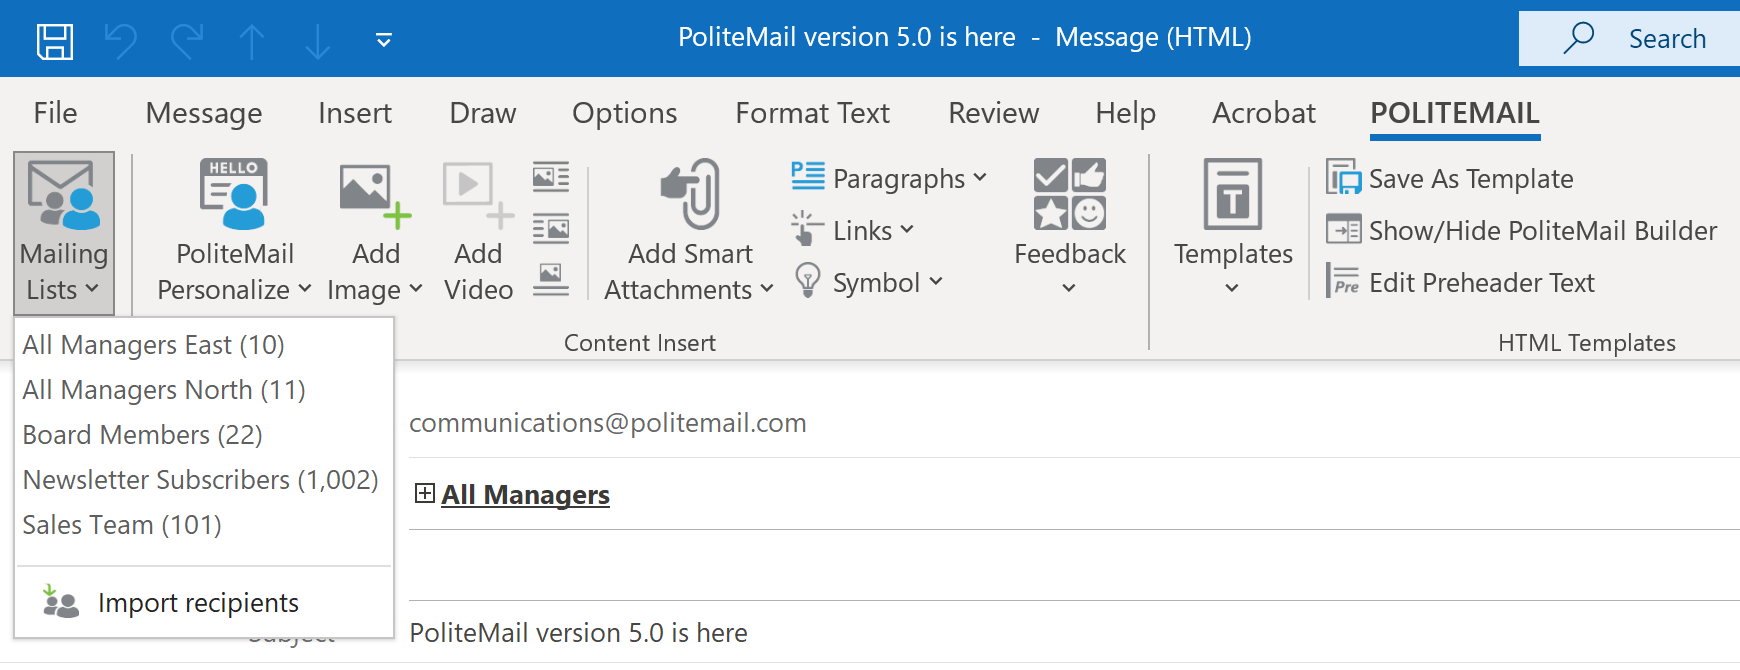
Task: Expand the Symbol dropdown
Action: (x=869, y=283)
